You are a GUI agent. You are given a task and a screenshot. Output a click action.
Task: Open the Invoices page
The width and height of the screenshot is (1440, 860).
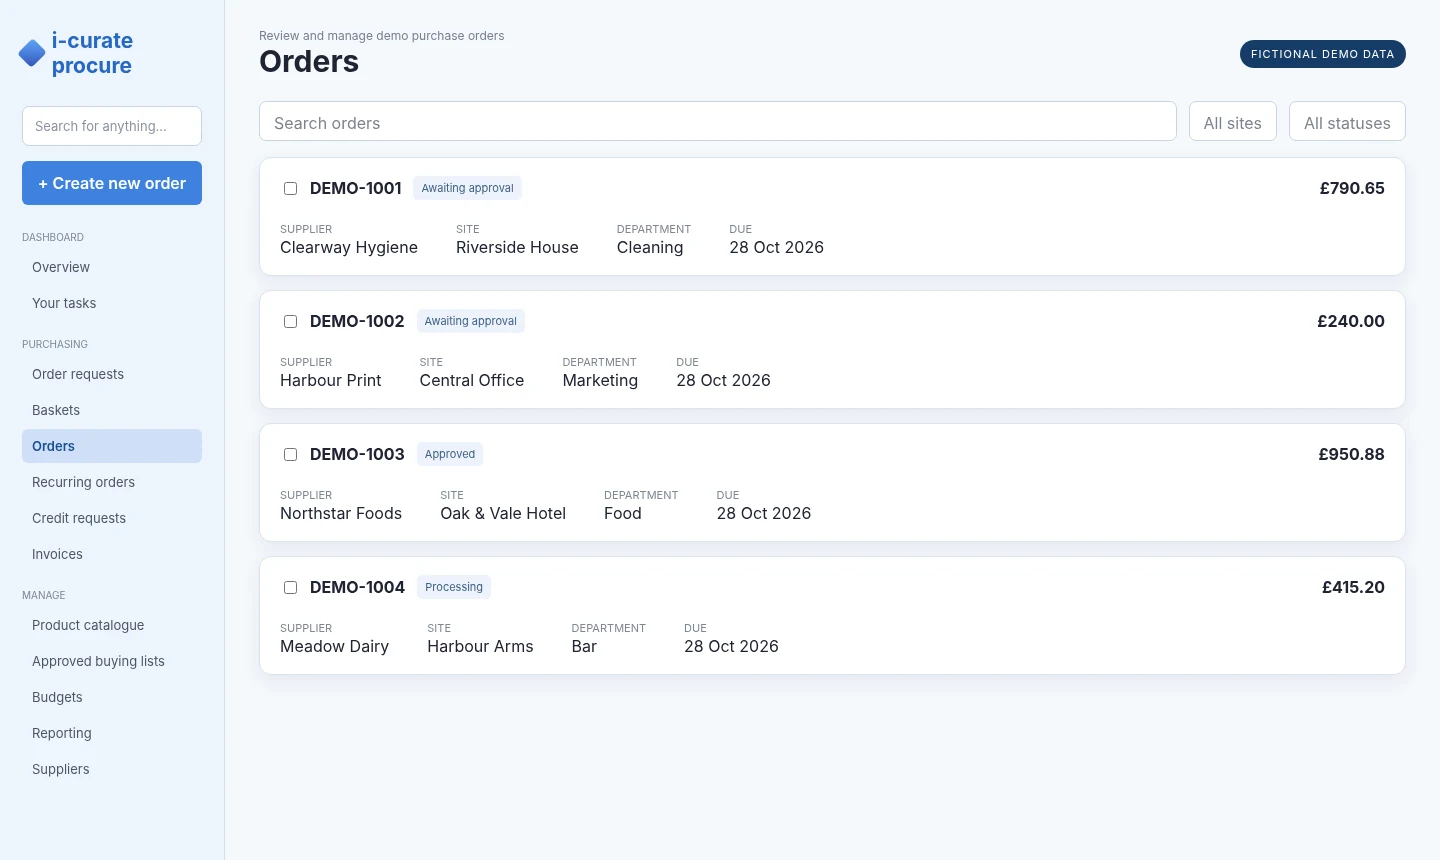[112, 554]
